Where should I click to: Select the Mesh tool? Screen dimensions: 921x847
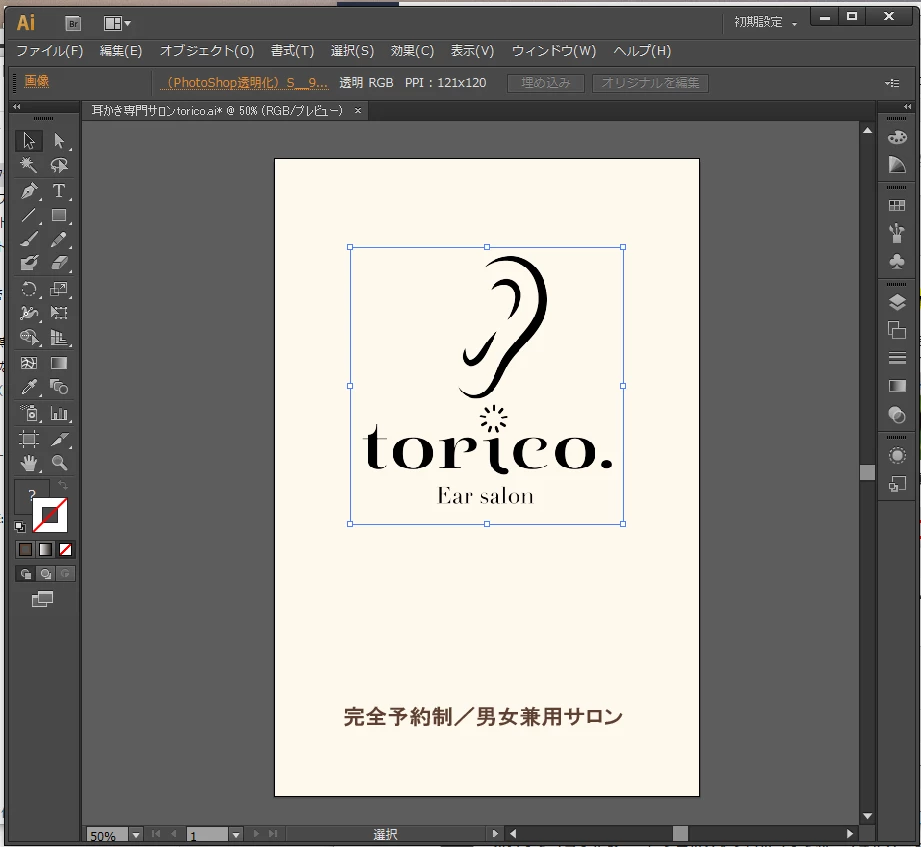tap(29, 363)
